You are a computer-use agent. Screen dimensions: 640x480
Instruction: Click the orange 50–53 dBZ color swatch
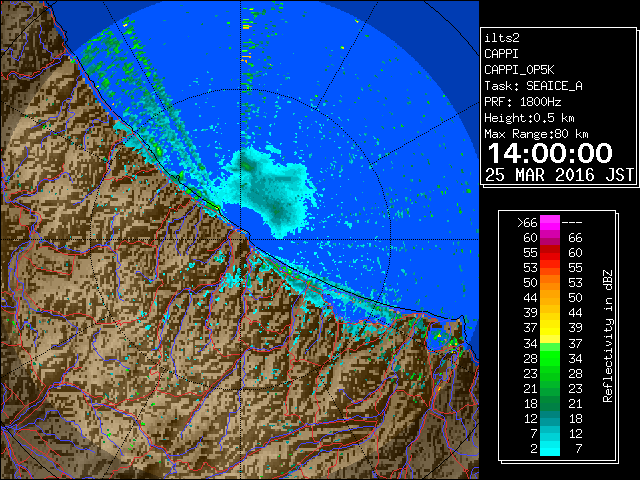[x=550, y=283]
